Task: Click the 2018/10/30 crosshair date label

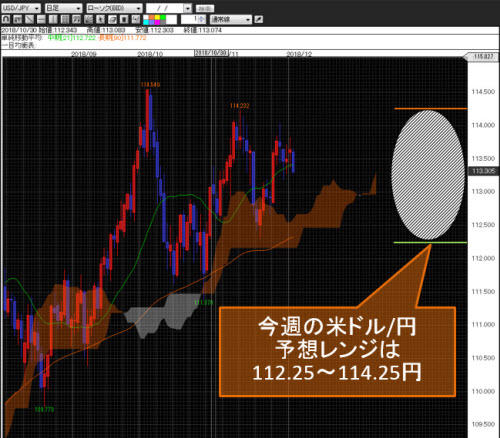Action: tap(211, 53)
